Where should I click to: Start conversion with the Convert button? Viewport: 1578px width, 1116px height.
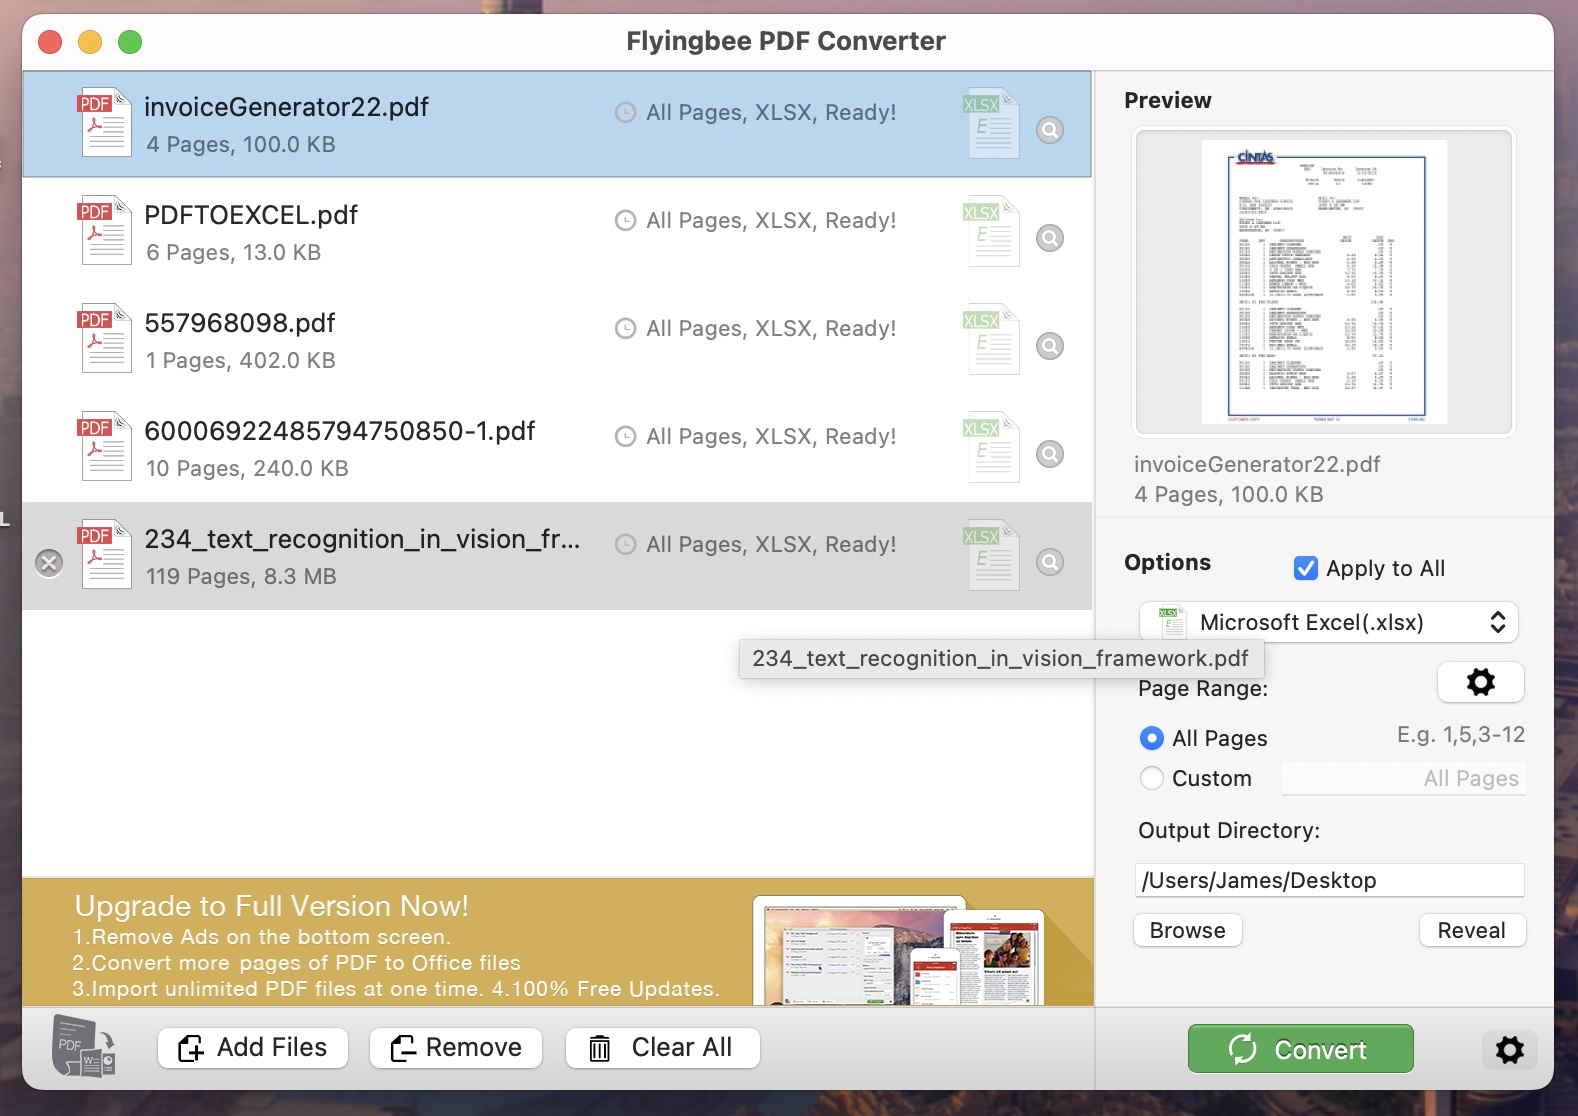pos(1300,1049)
